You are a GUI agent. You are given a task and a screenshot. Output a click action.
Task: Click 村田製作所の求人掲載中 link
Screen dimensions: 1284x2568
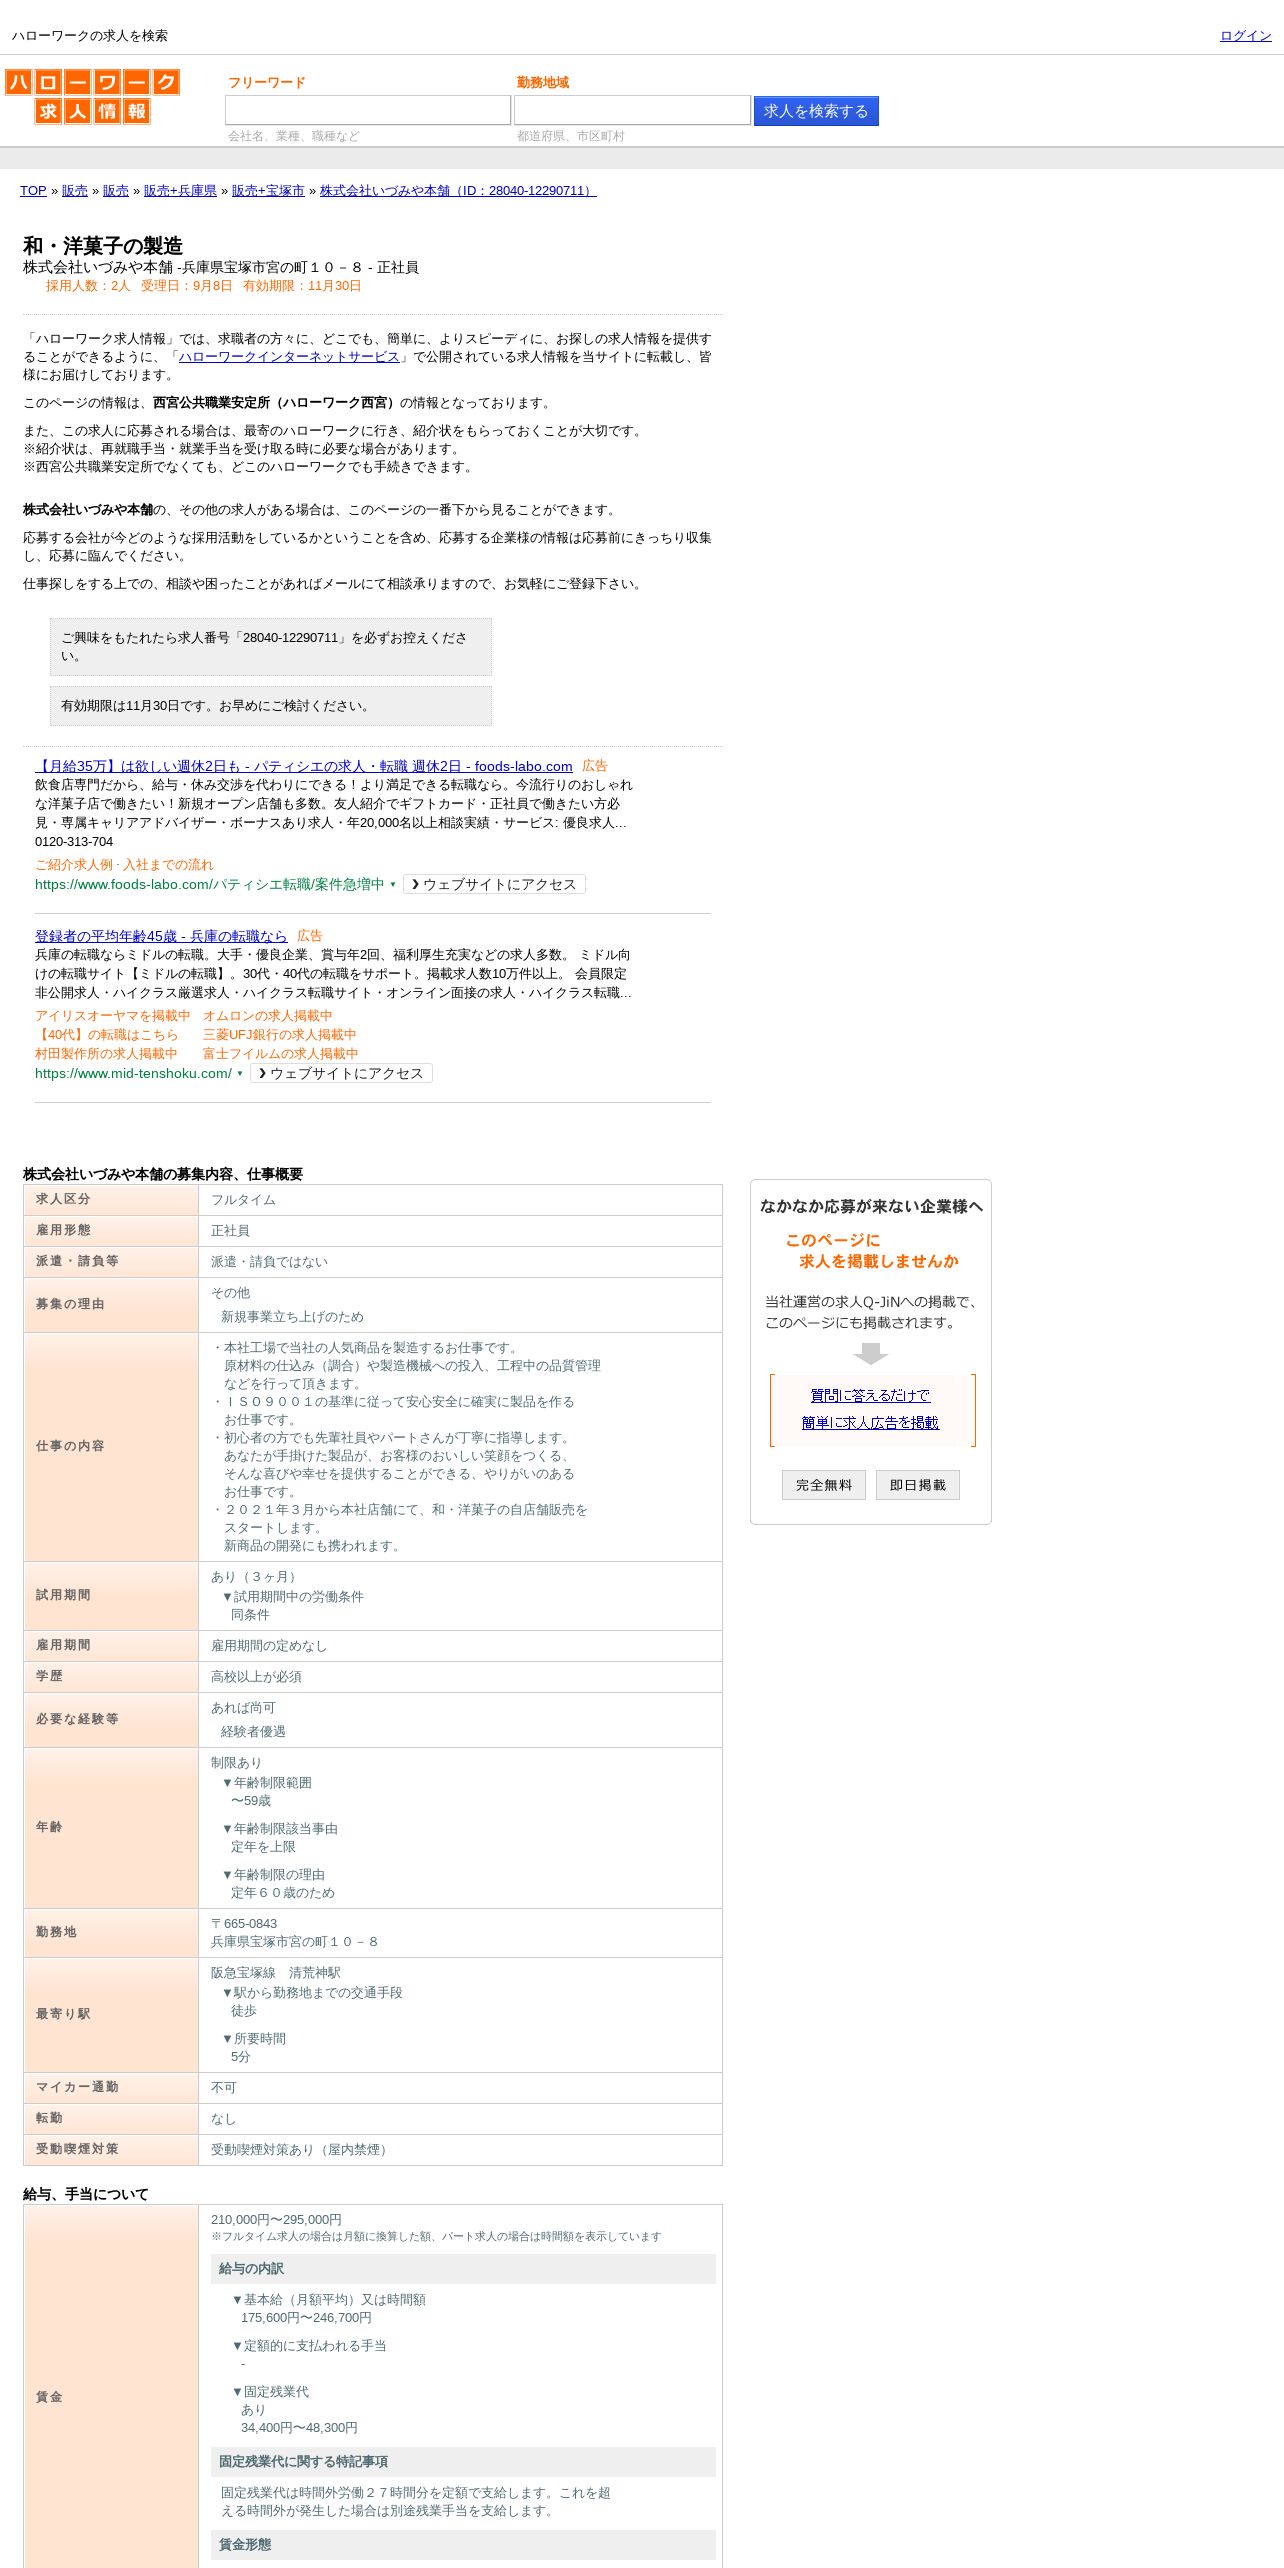(106, 1054)
